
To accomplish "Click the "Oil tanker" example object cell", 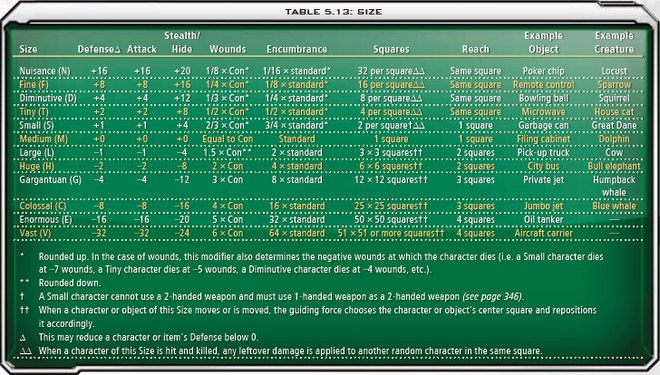I will pos(543,220).
